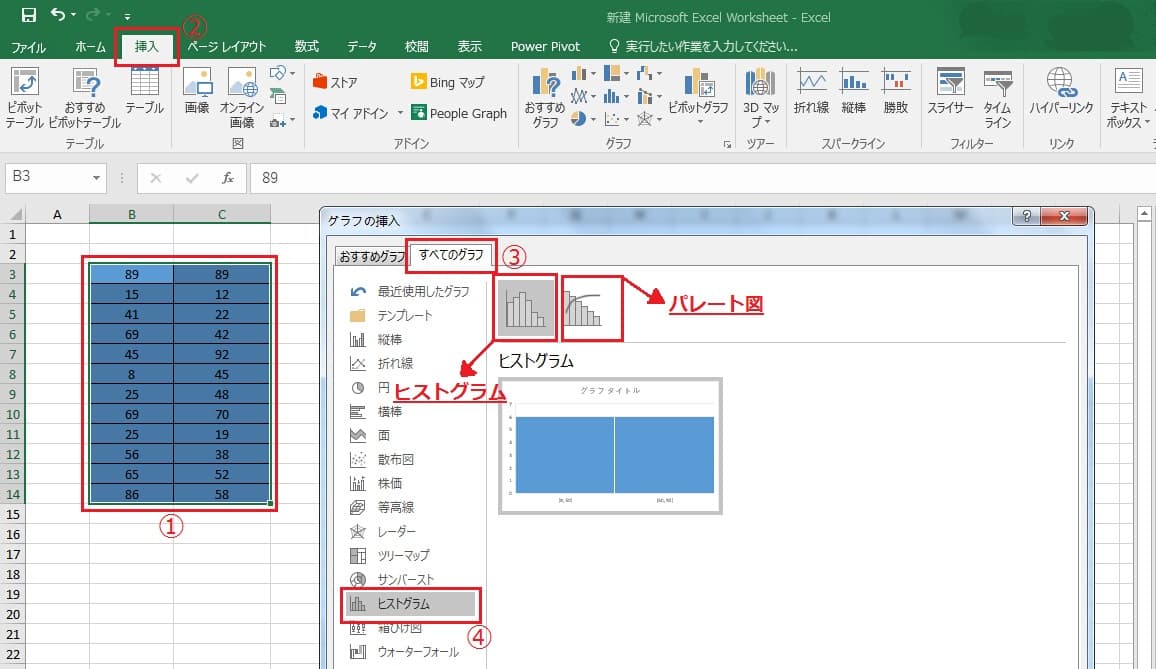The image size is (1156, 669).
Task: Choose Waterfall chart type in list
Action: coord(417,651)
